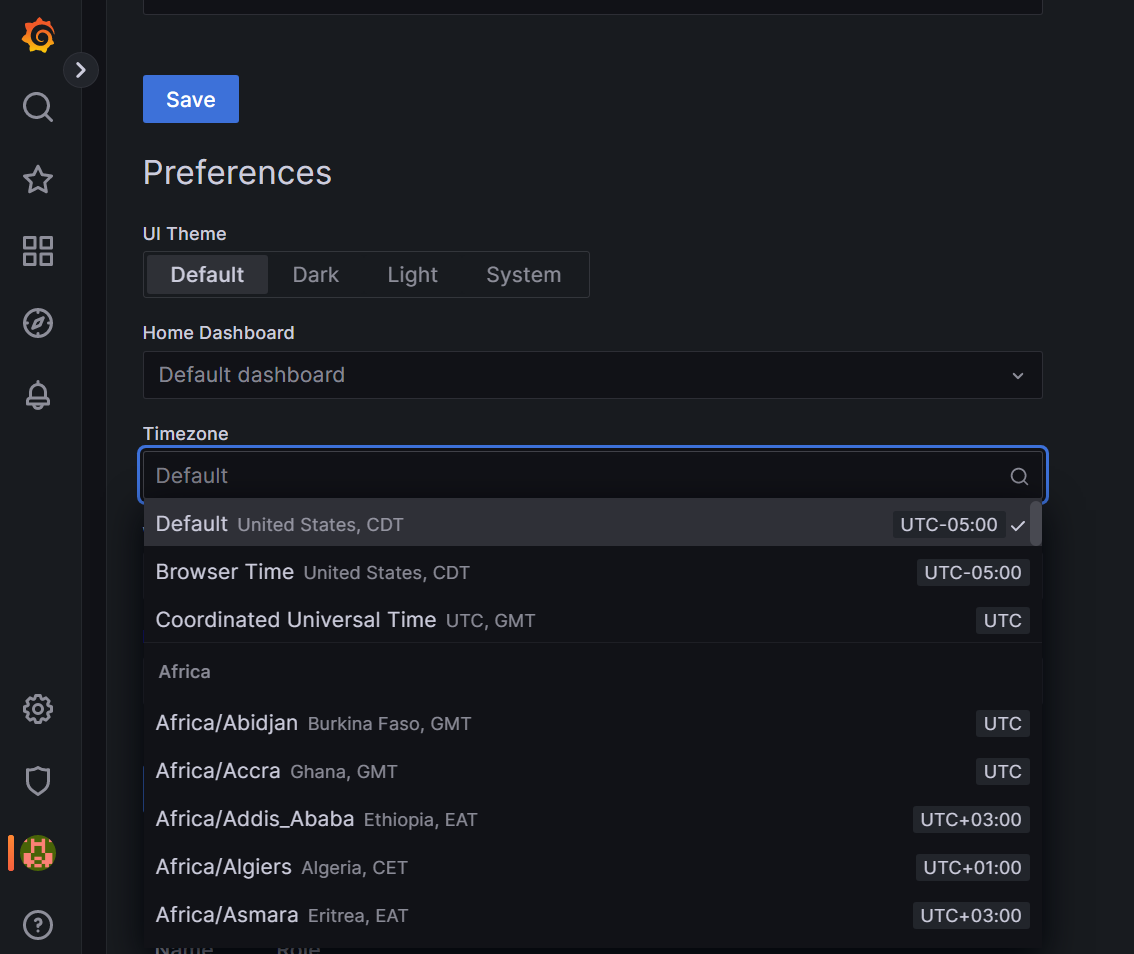Expand the navigation sidebar with the arrow
Viewport: 1134px width, 954px height.
pyautogui.click(x=81, y=70)
